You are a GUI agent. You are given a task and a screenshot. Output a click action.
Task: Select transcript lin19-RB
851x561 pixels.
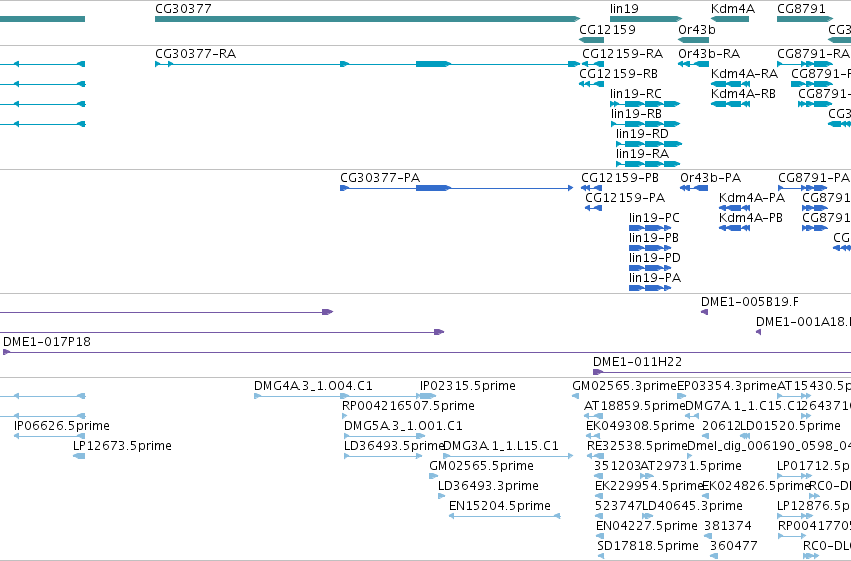[x=636, y=113]
